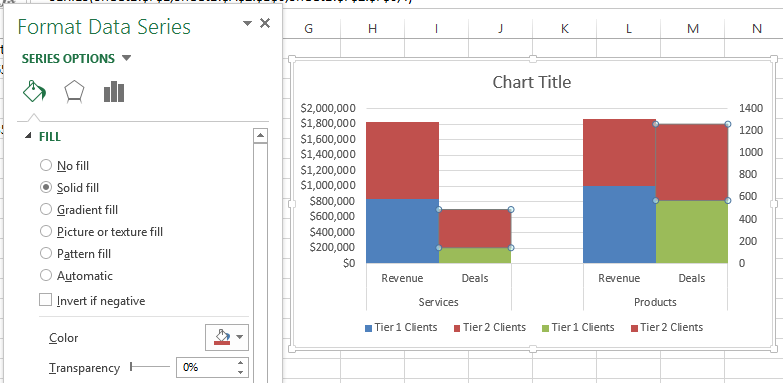The width and height of the screenshot is (783, 383).
Task: Decrease transparency with spinner down arrow
Action: pos(241,372)
